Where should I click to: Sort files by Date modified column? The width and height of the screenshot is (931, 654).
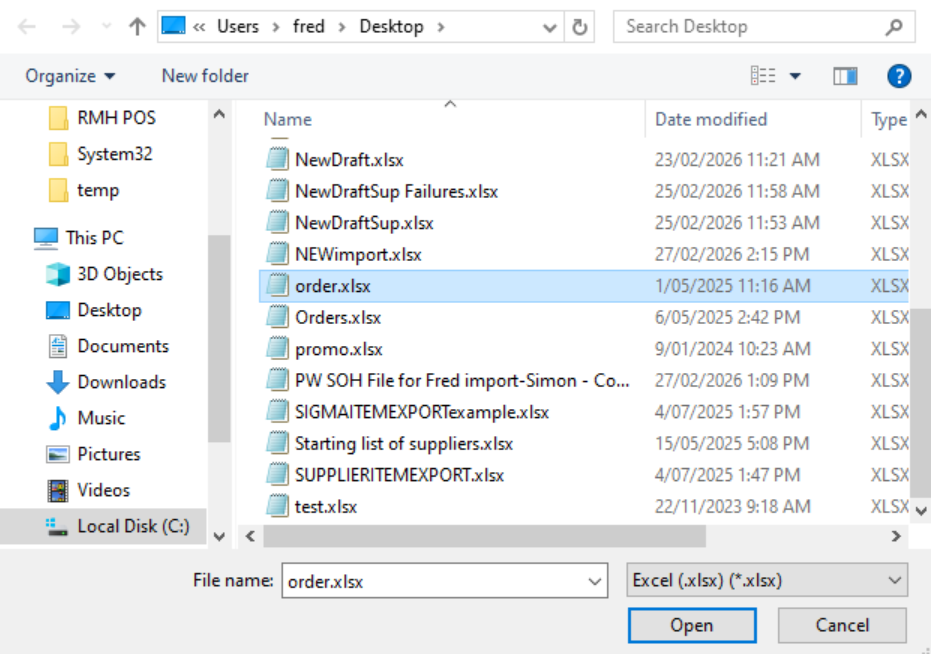(x=711, y=119)
